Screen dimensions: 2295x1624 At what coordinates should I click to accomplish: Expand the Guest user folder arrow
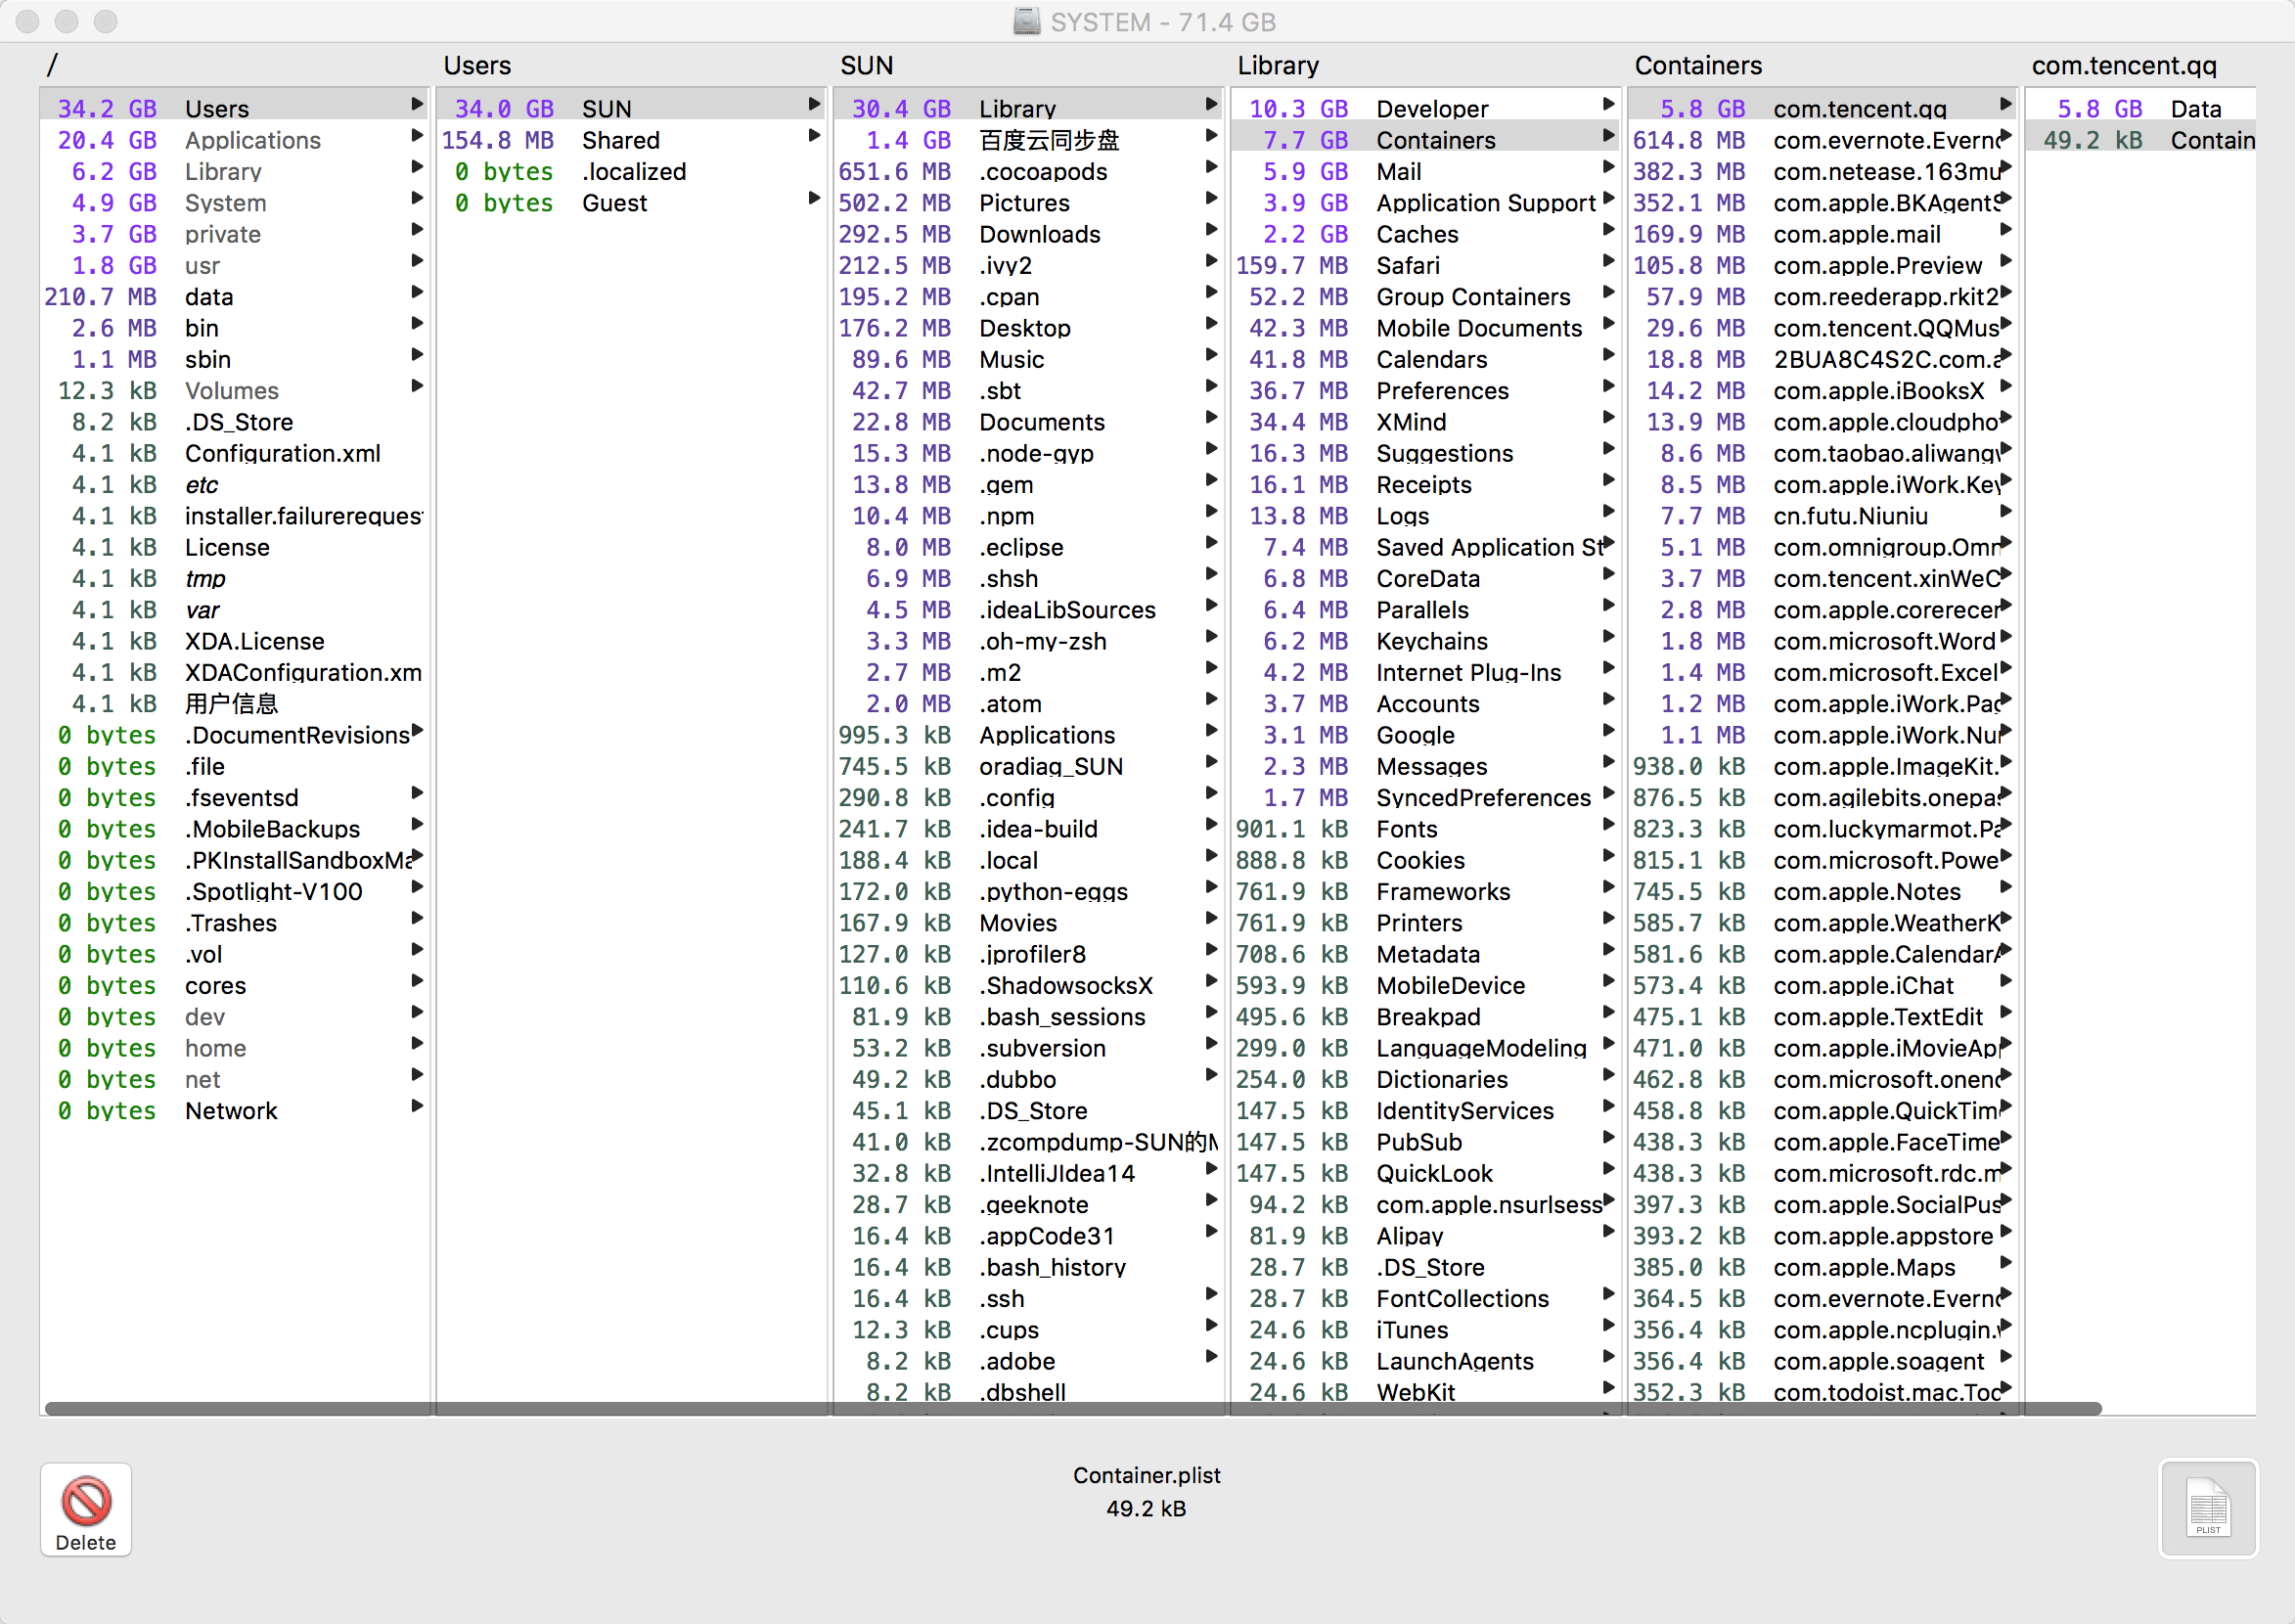(814, 199)
